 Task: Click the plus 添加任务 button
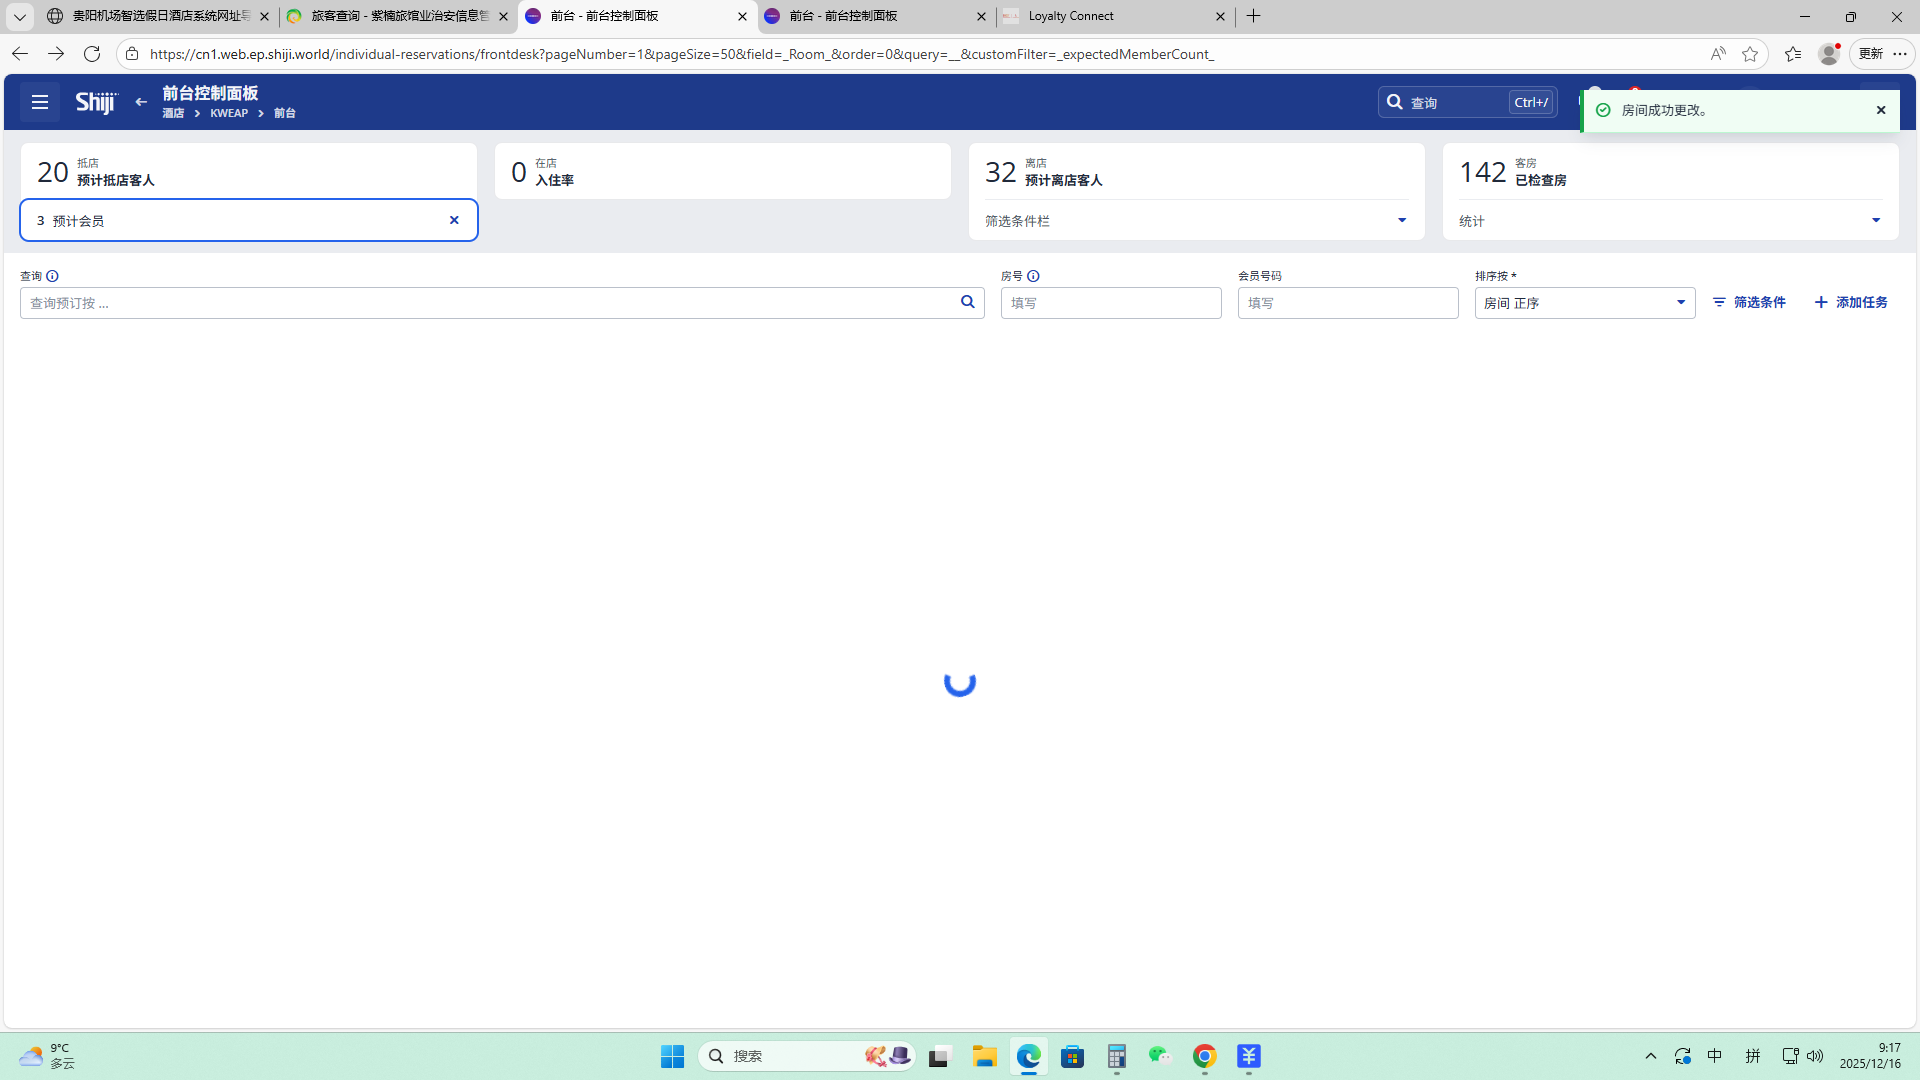[x=1851, y=302]
